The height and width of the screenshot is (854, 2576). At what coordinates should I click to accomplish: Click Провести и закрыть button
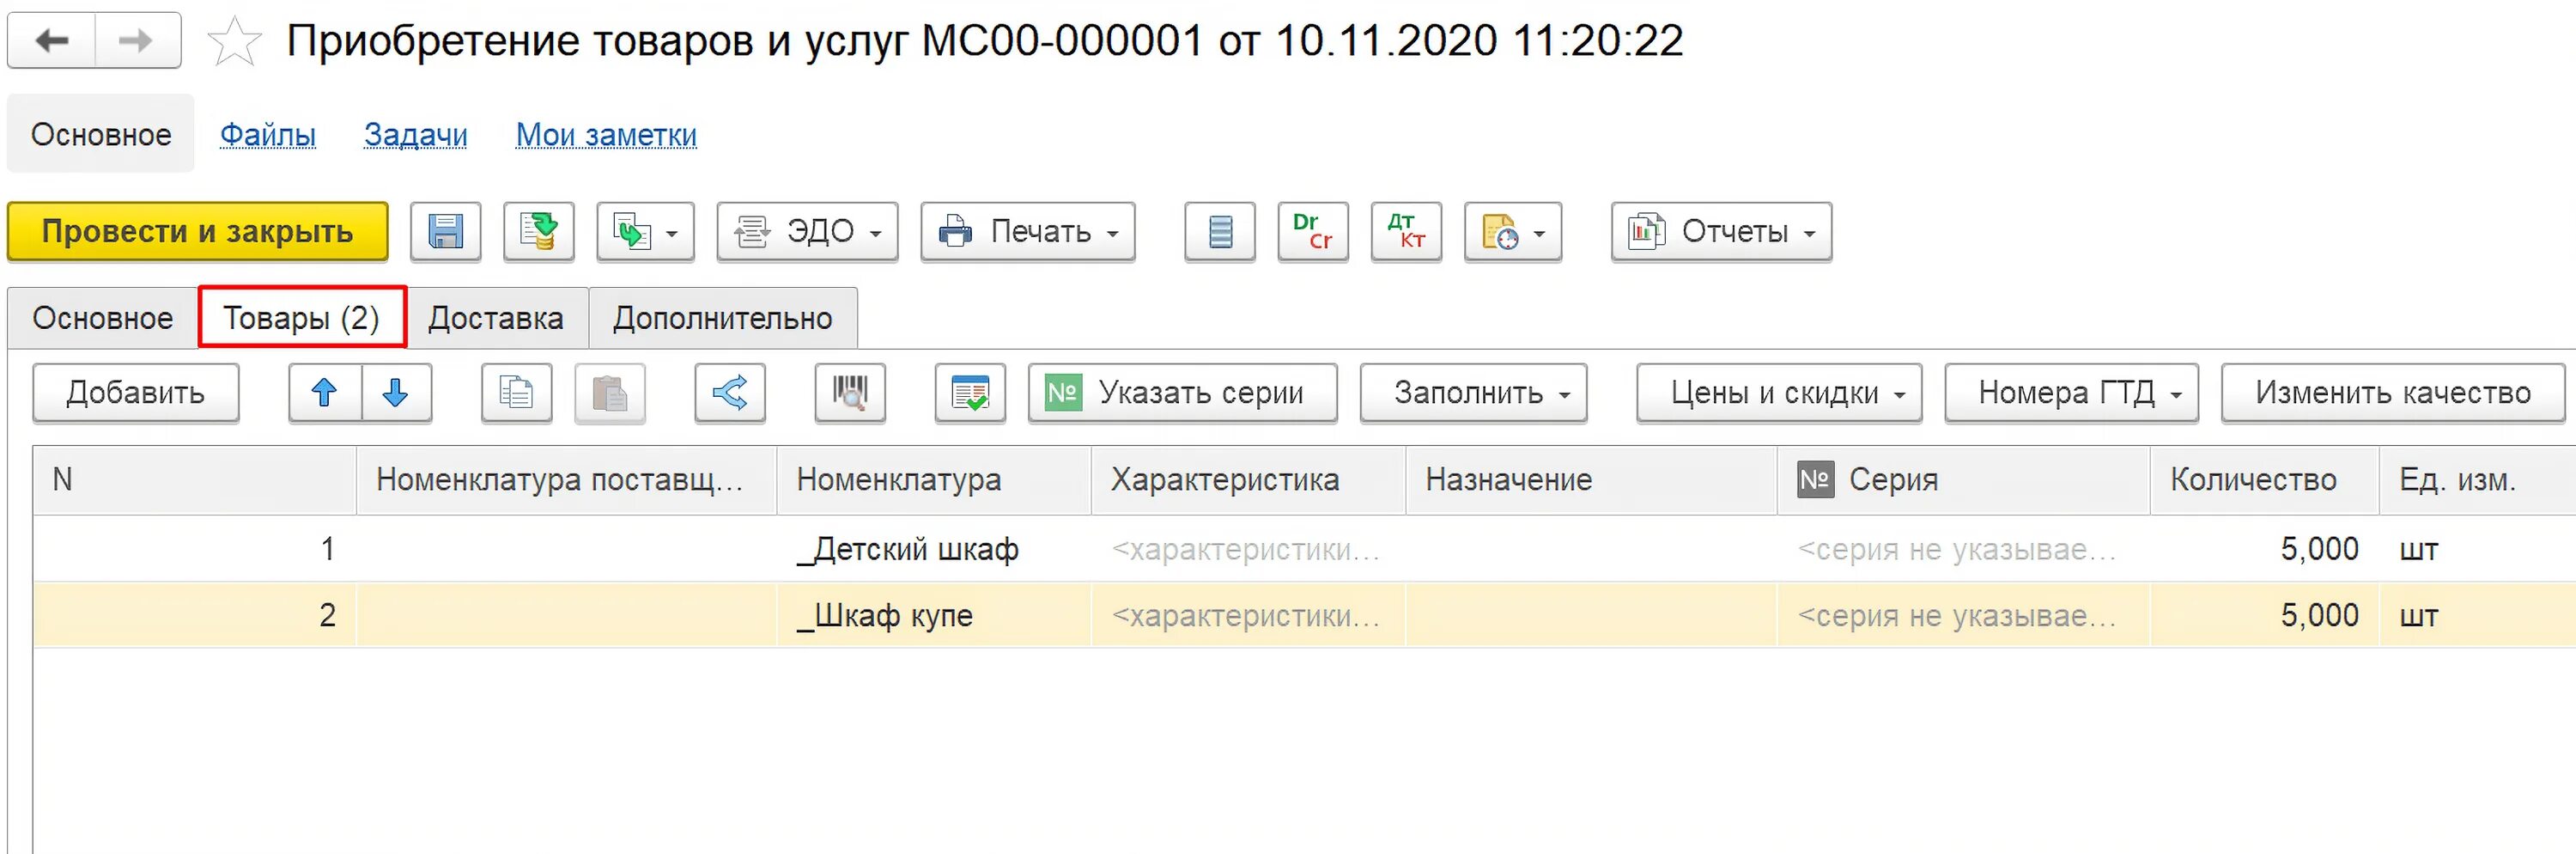tap(198, 232)
